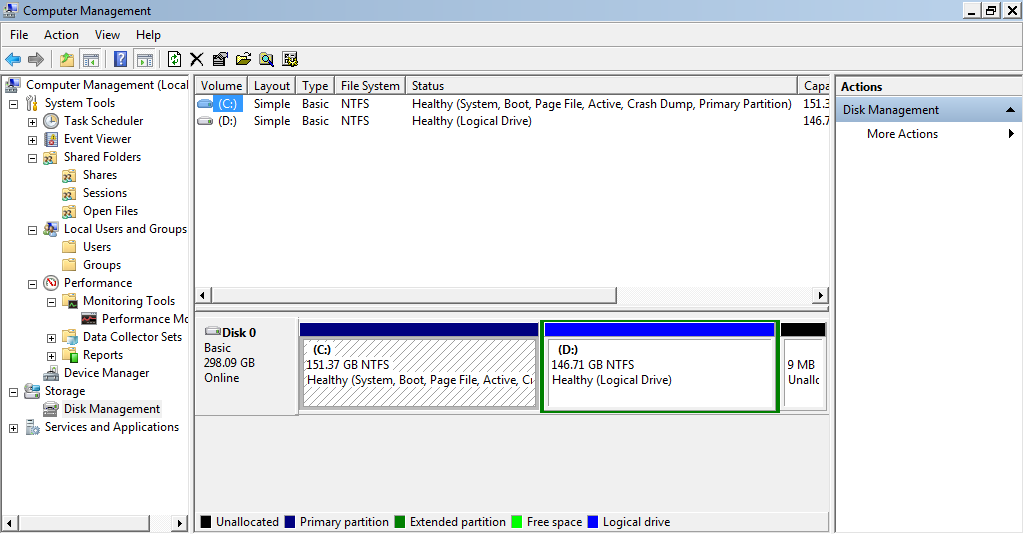The width and height of the screenshot is (1023, 534).
Task: Click the Sessions folder icon
Action: click(x=69, y=193)
